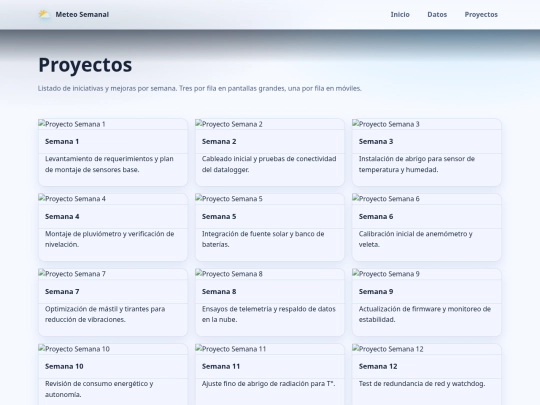Click the Meteo Semanal sun-cloud logo icon
Image resolution: width=540 pixels, height=405 pixels.
(x=44, y=14)
